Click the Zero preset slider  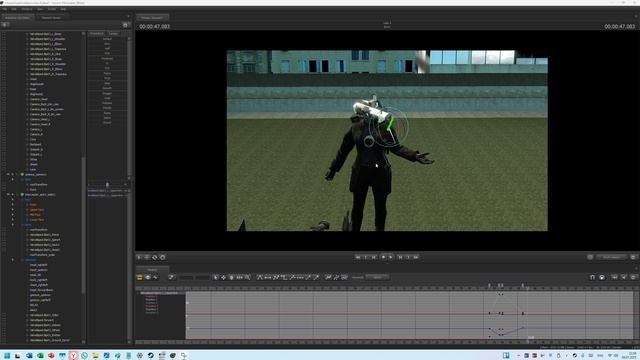pyautogui.click(x=107, y=44)
